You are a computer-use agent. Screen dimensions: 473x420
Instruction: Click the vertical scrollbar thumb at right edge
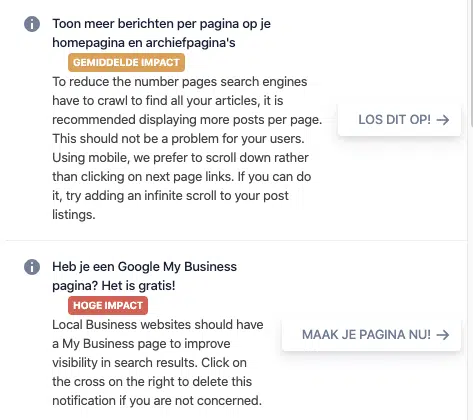tap(472, 63)
